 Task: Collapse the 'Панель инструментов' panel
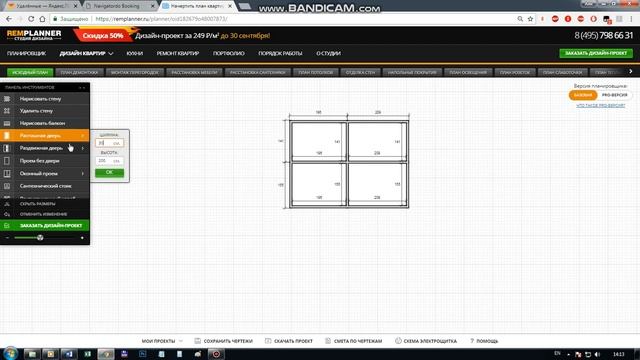(x=82, y=87)
